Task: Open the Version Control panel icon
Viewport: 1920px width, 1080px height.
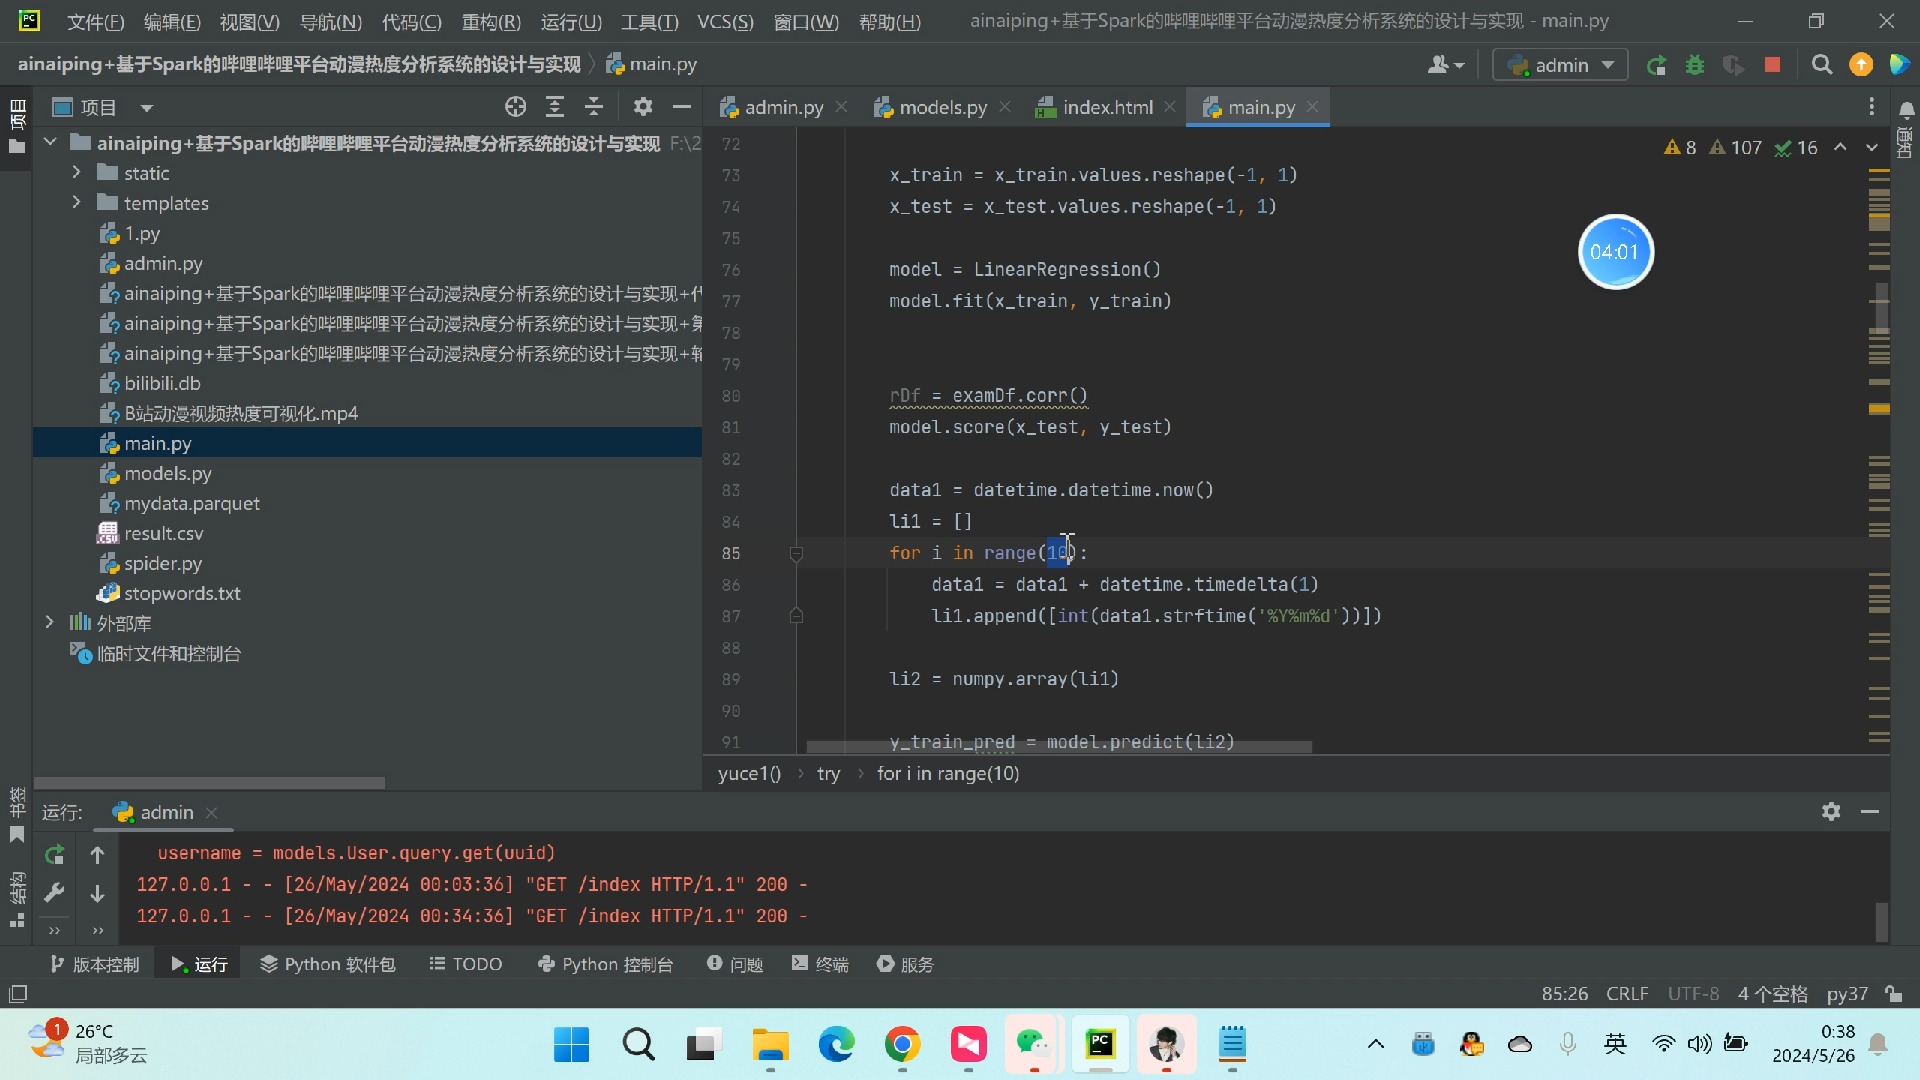Action: pos(55,963)
